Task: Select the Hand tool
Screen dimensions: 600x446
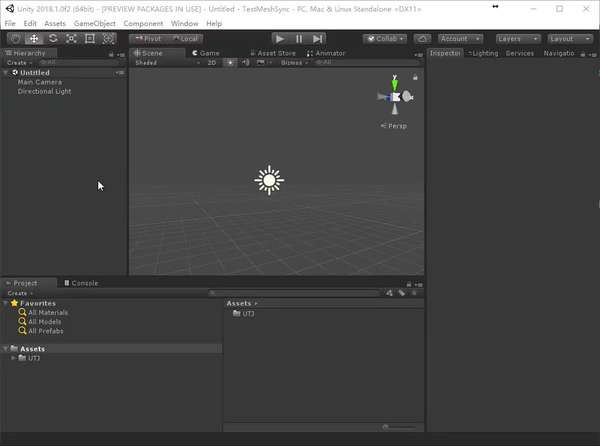Action: click(x=15, y=39)
